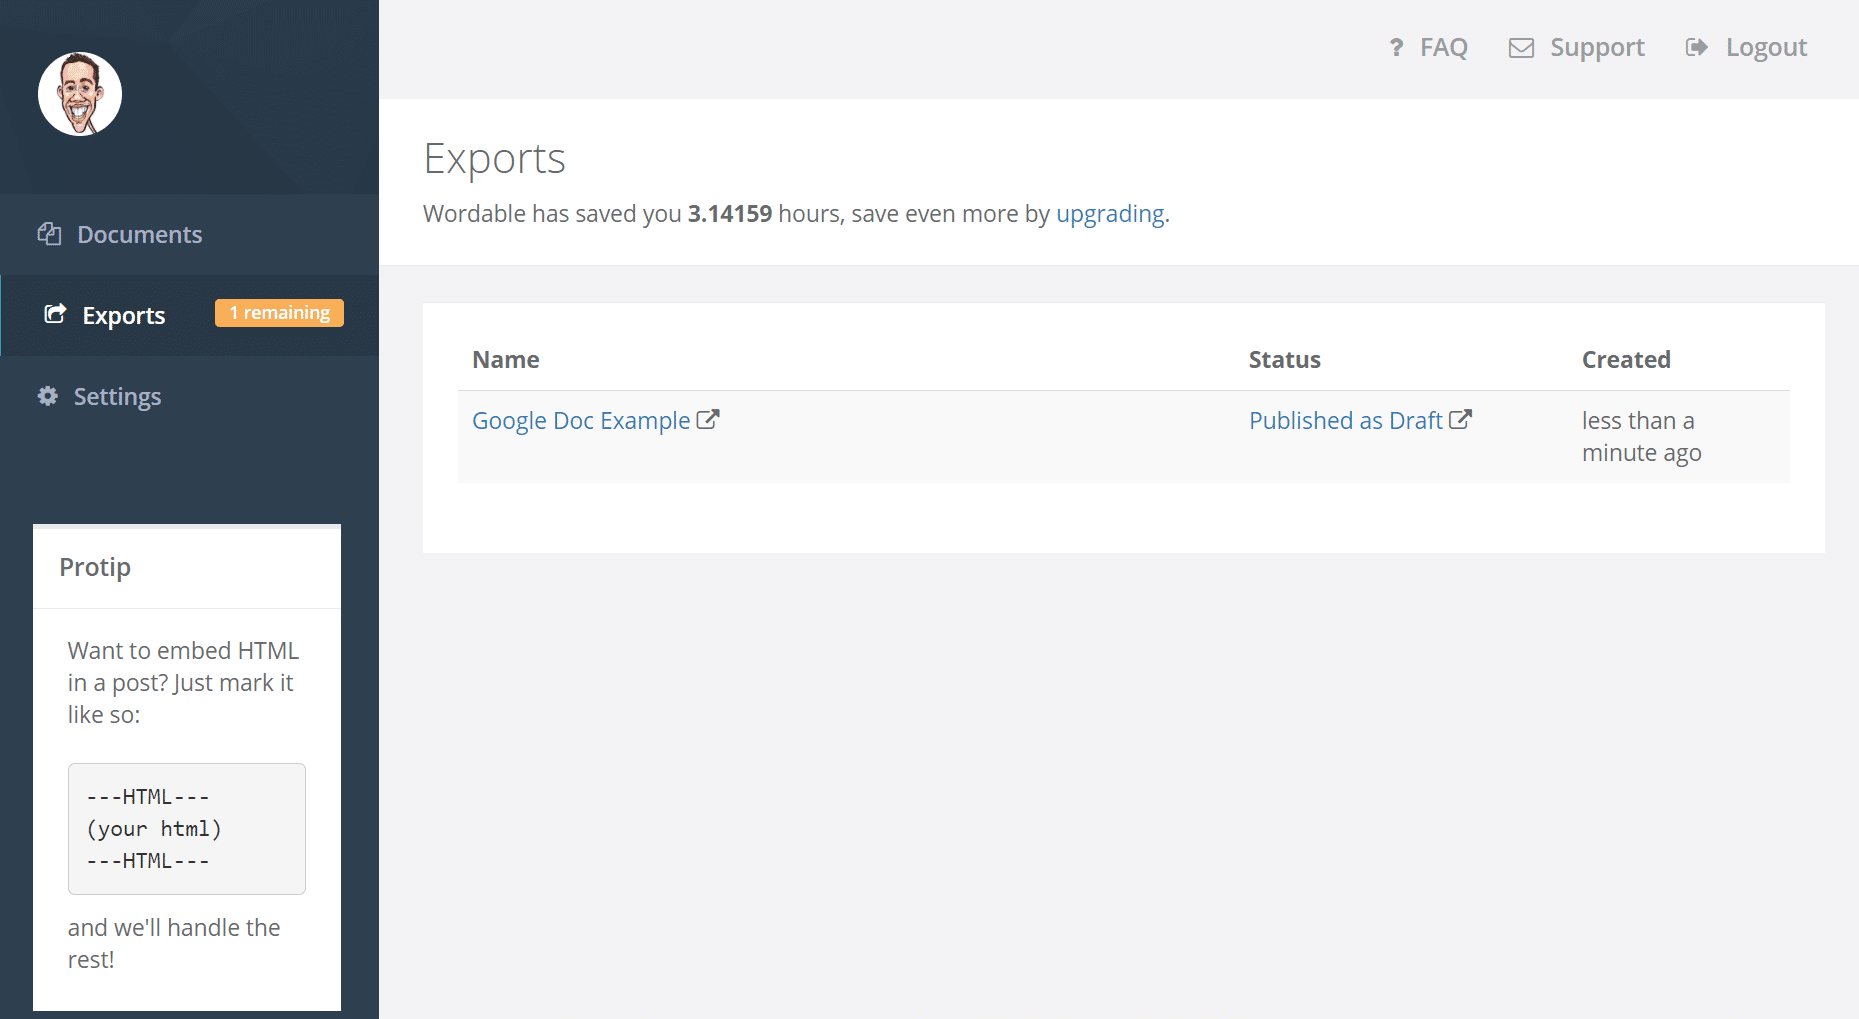The width and height of the screenshot is (1859, 1019).
Task: Open Settings from the sidebar
Action: [x=117, y=397]
